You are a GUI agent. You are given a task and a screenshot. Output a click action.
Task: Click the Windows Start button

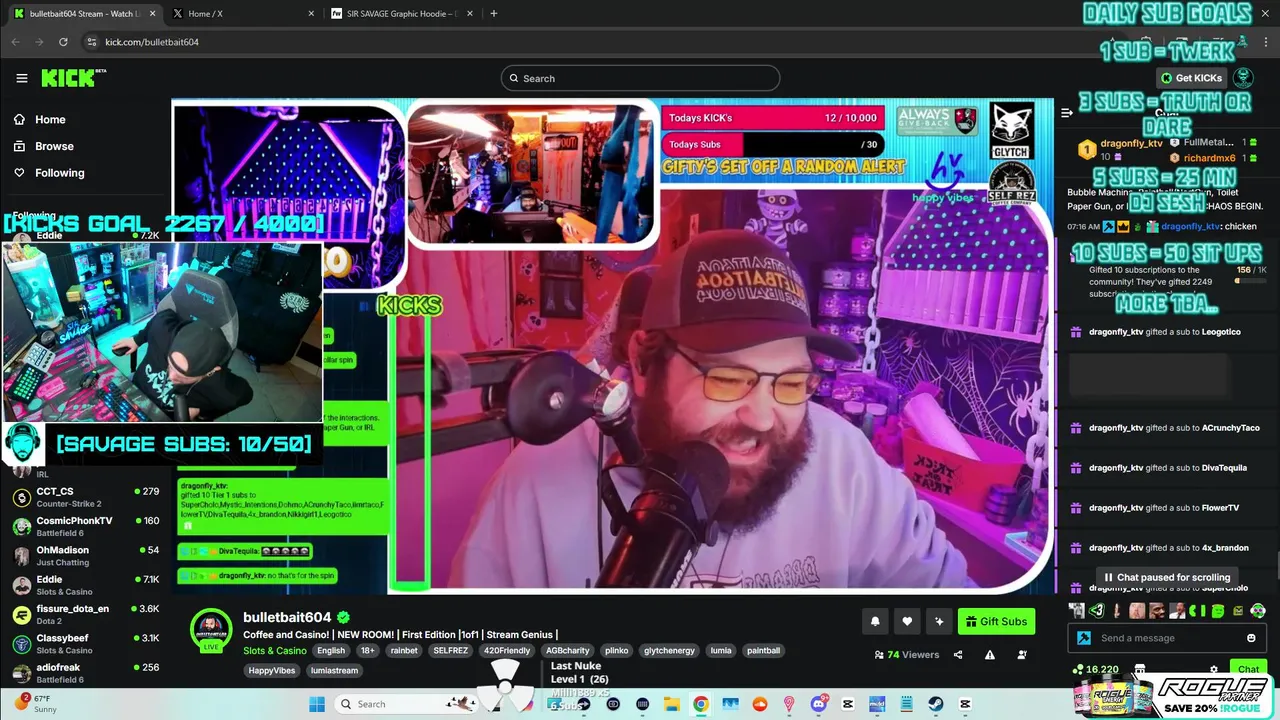[x=316, y=704]
